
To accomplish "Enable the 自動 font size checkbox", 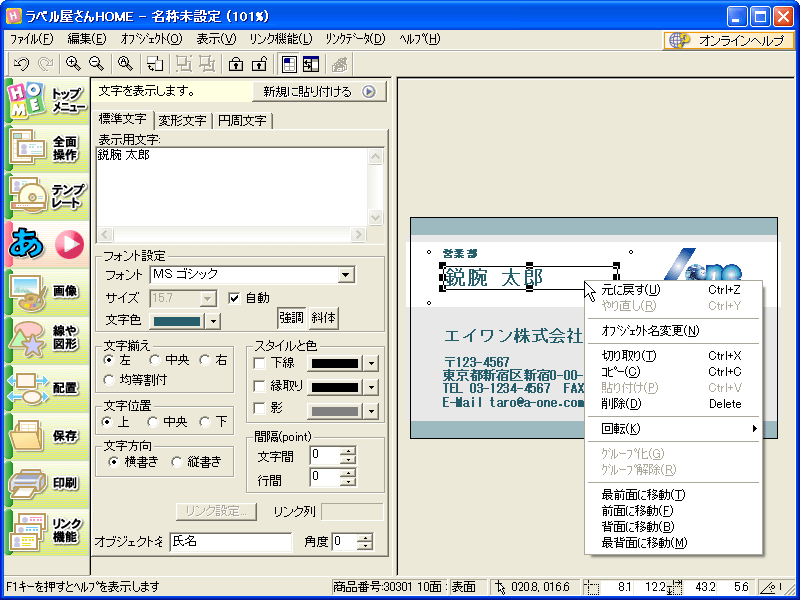I will tap(234, 298).
